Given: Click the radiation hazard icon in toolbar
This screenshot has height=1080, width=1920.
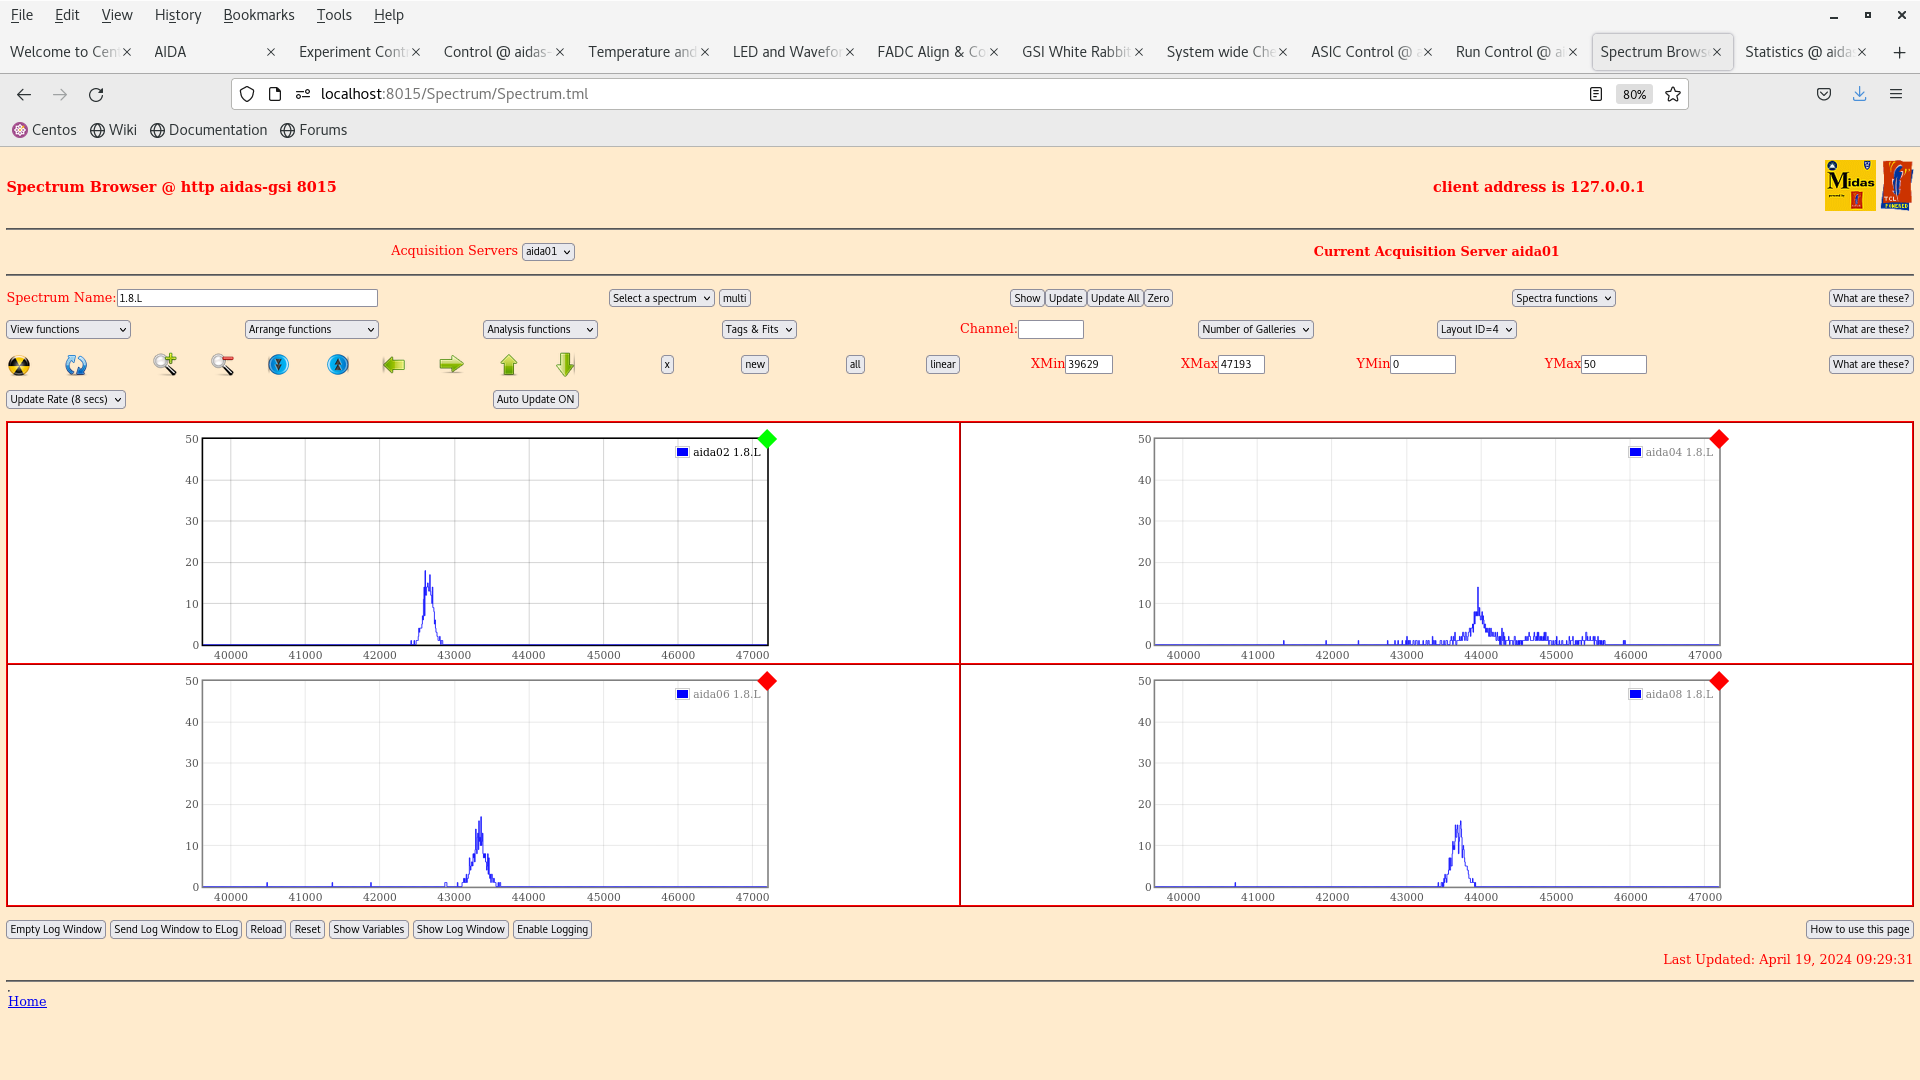Looking at the screenshot, I should click(19, 365).
